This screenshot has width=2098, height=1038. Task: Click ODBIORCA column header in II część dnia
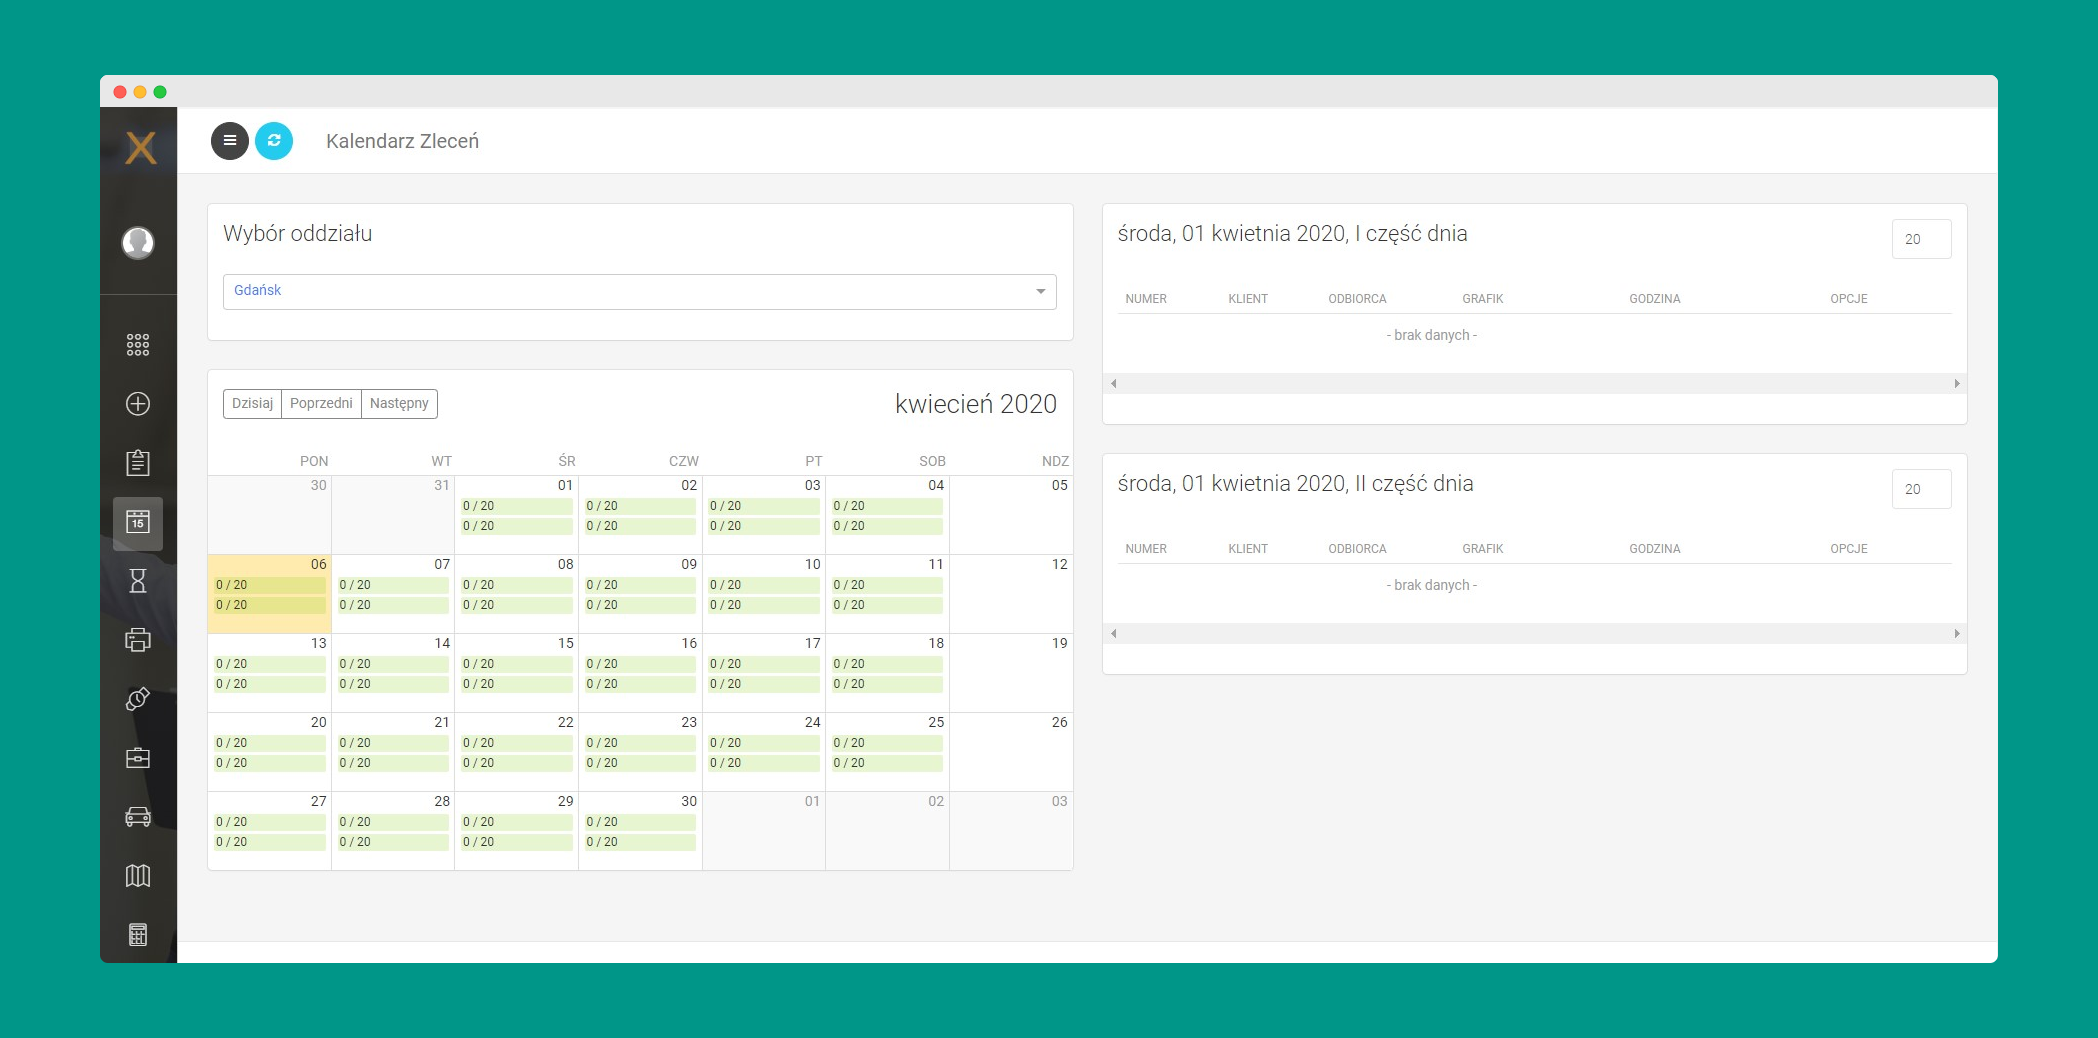click(1357, 549)
